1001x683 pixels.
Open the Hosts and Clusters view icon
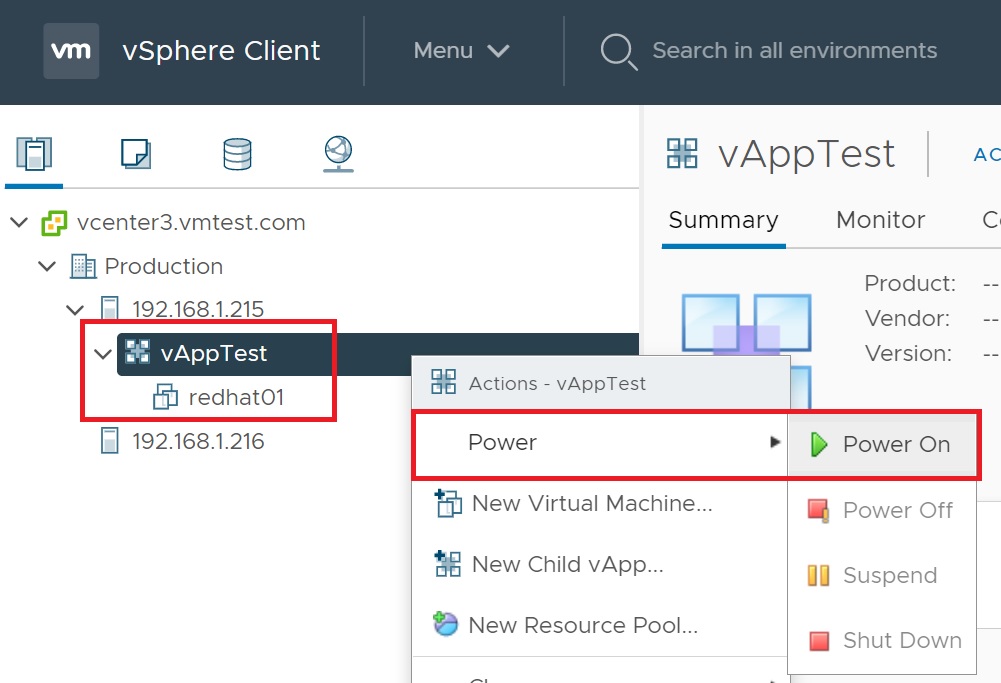[x=34, y=154]
